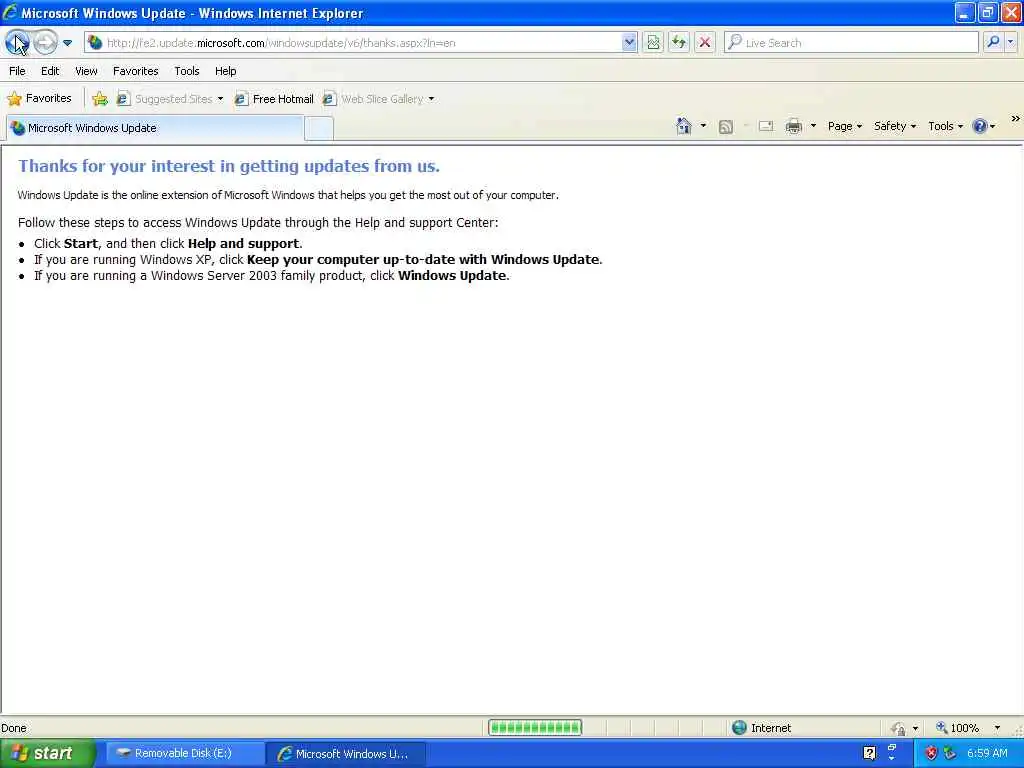Open the File menu
Image resolution: width=1024 pixels, height=768 pixels.
coord(18,71)
